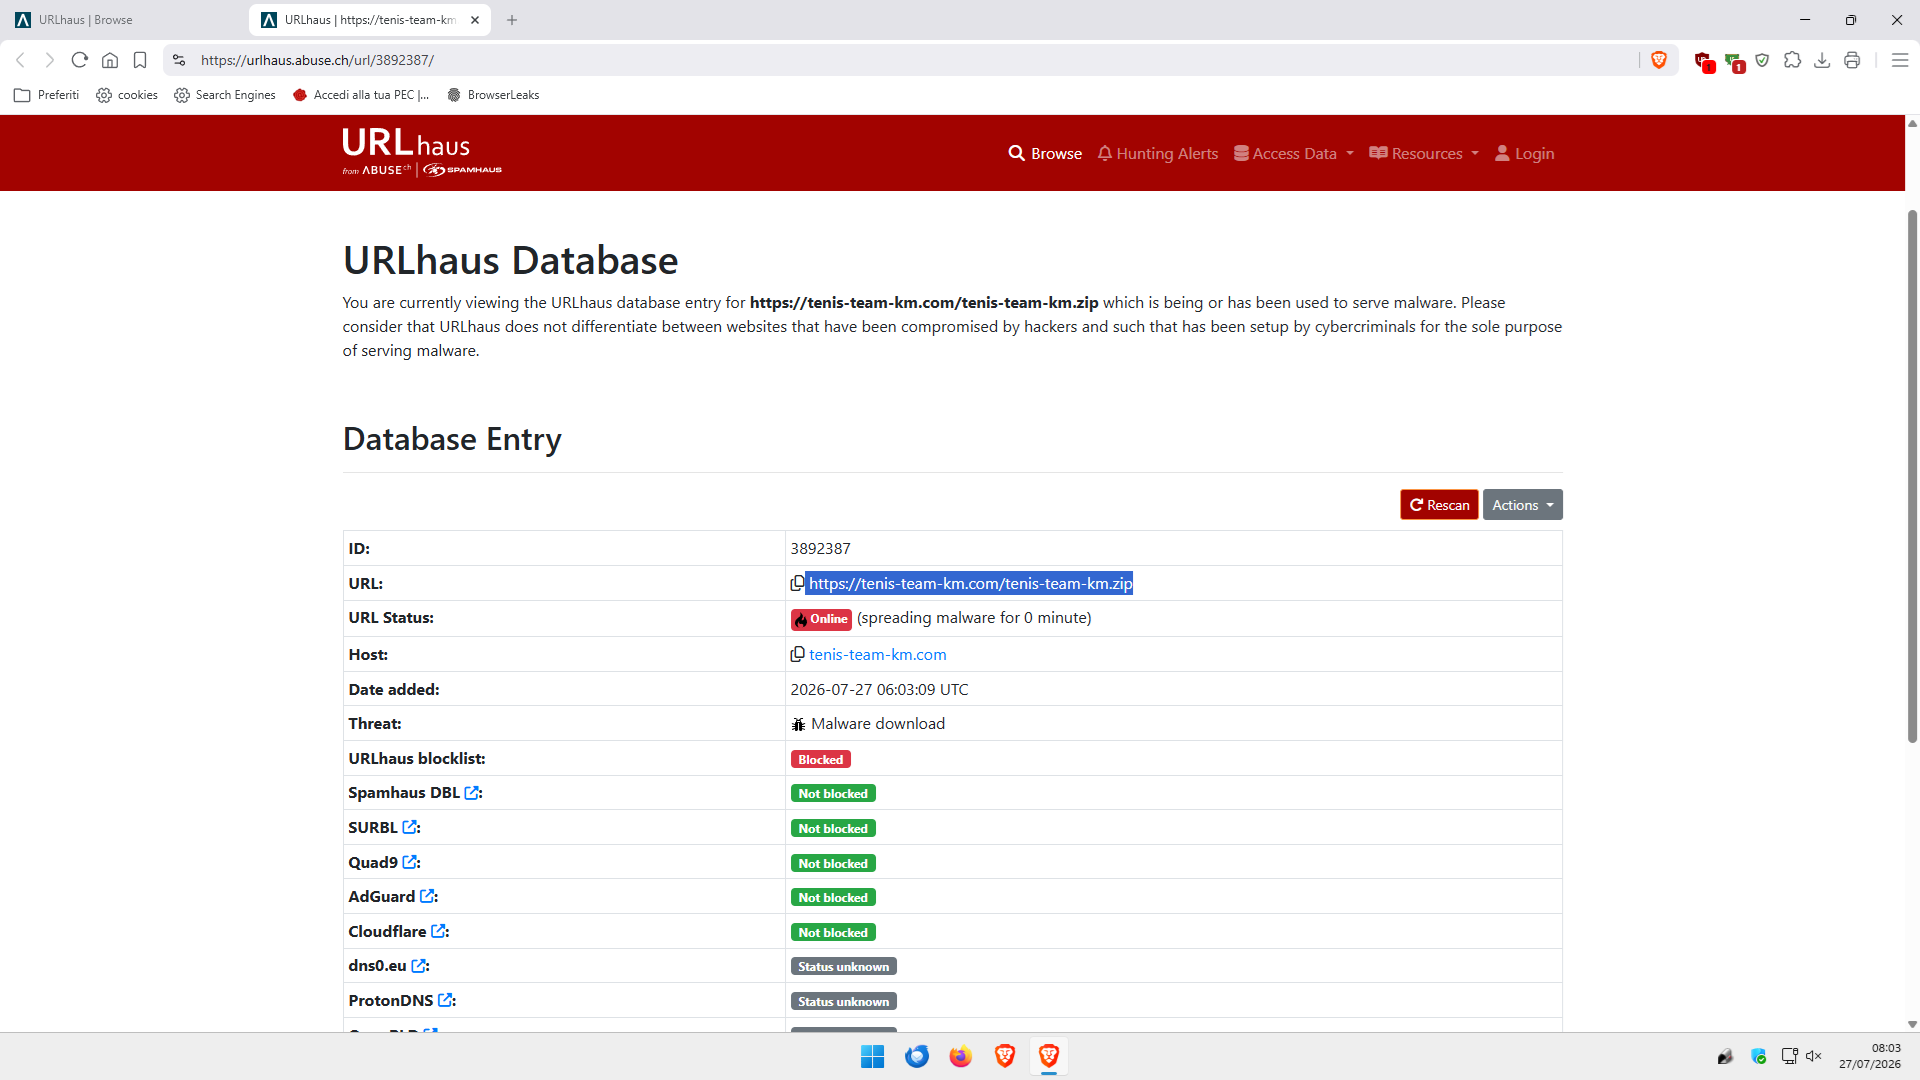The height and width of the screenshot is (1080, 1920).
Task: Click the page vertical scrollbar
Action: pyautogui.click(x=1912, y=476)
